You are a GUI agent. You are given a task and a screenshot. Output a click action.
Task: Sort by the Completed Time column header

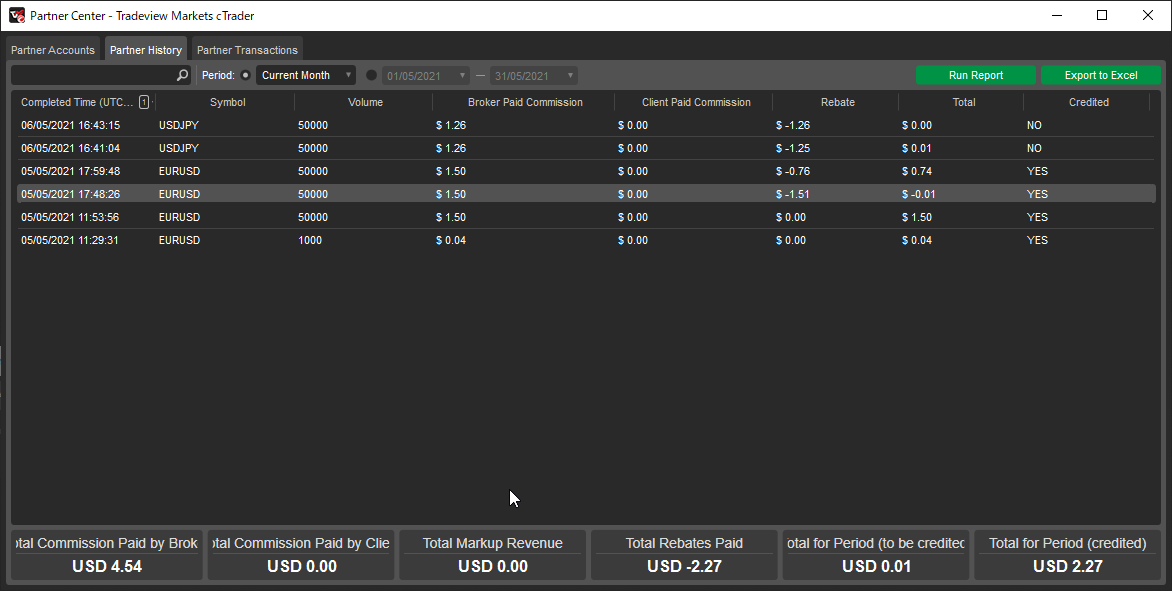coord(84,102)
